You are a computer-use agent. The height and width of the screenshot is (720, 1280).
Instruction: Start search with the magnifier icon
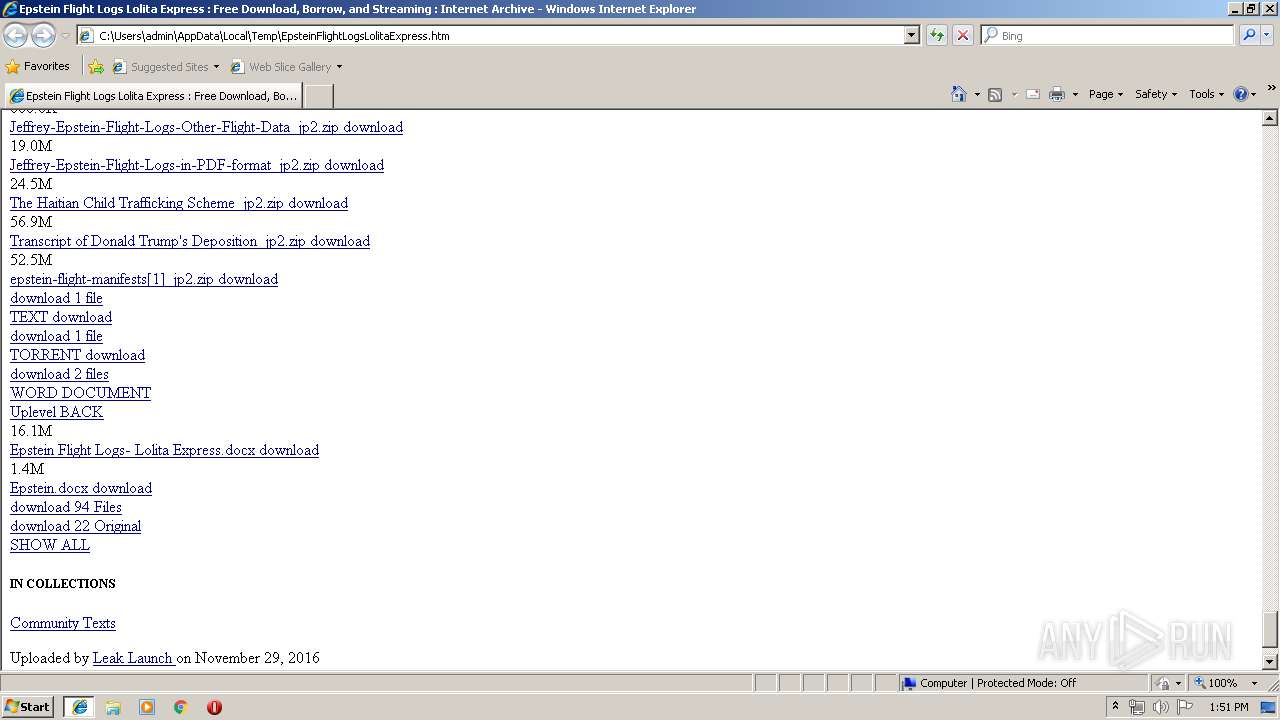[1249, 35]
